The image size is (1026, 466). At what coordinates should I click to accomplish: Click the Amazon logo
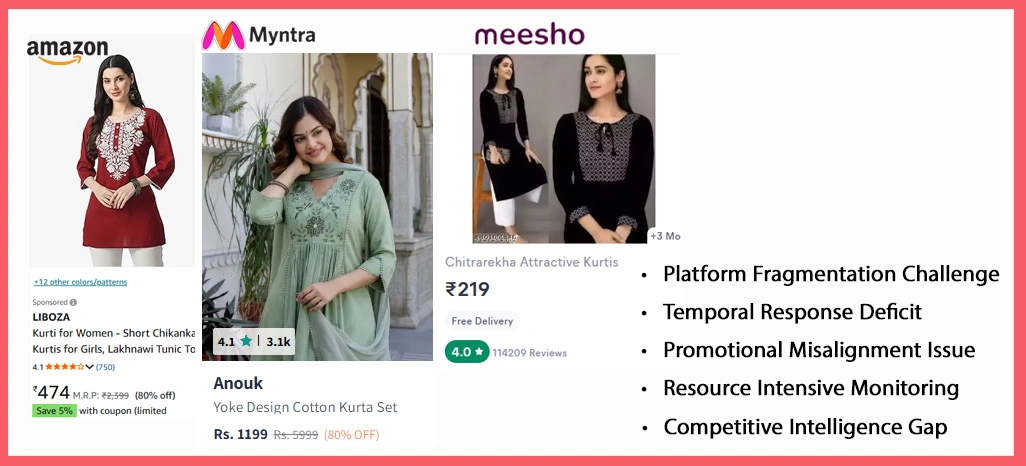click(66, 51)
